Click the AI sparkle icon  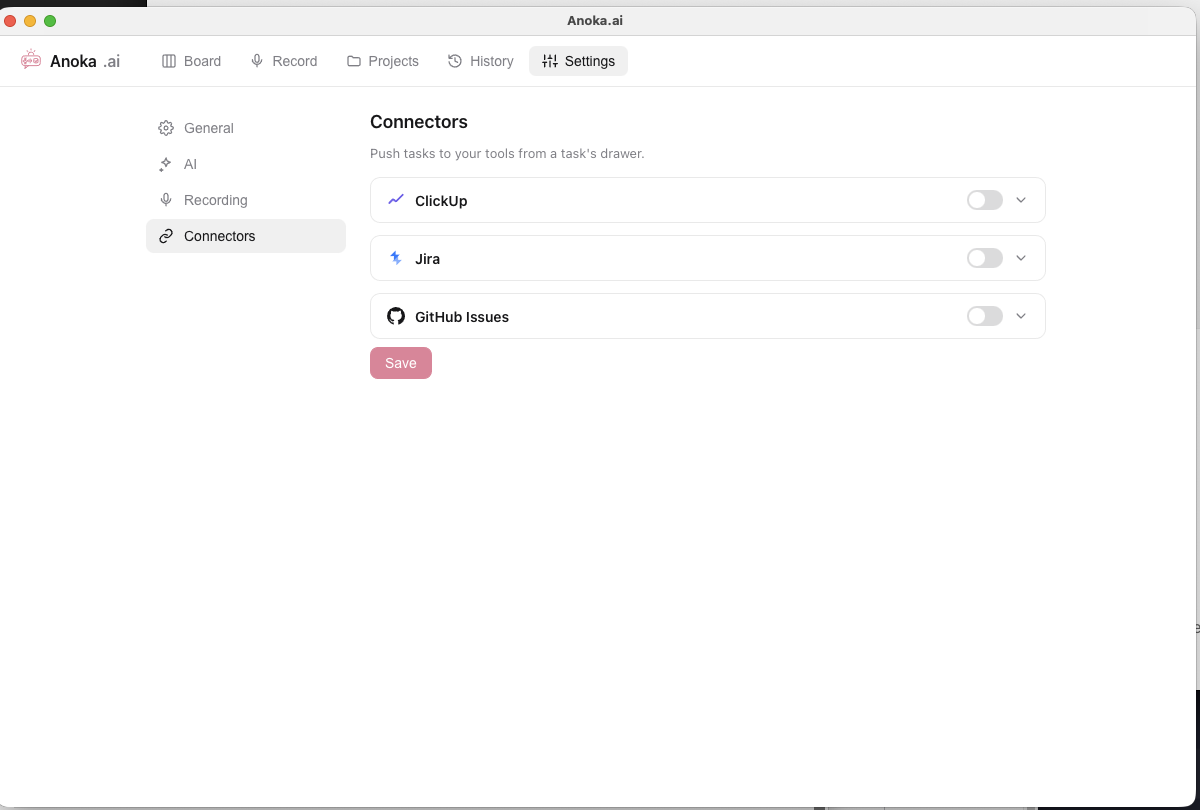166,164
